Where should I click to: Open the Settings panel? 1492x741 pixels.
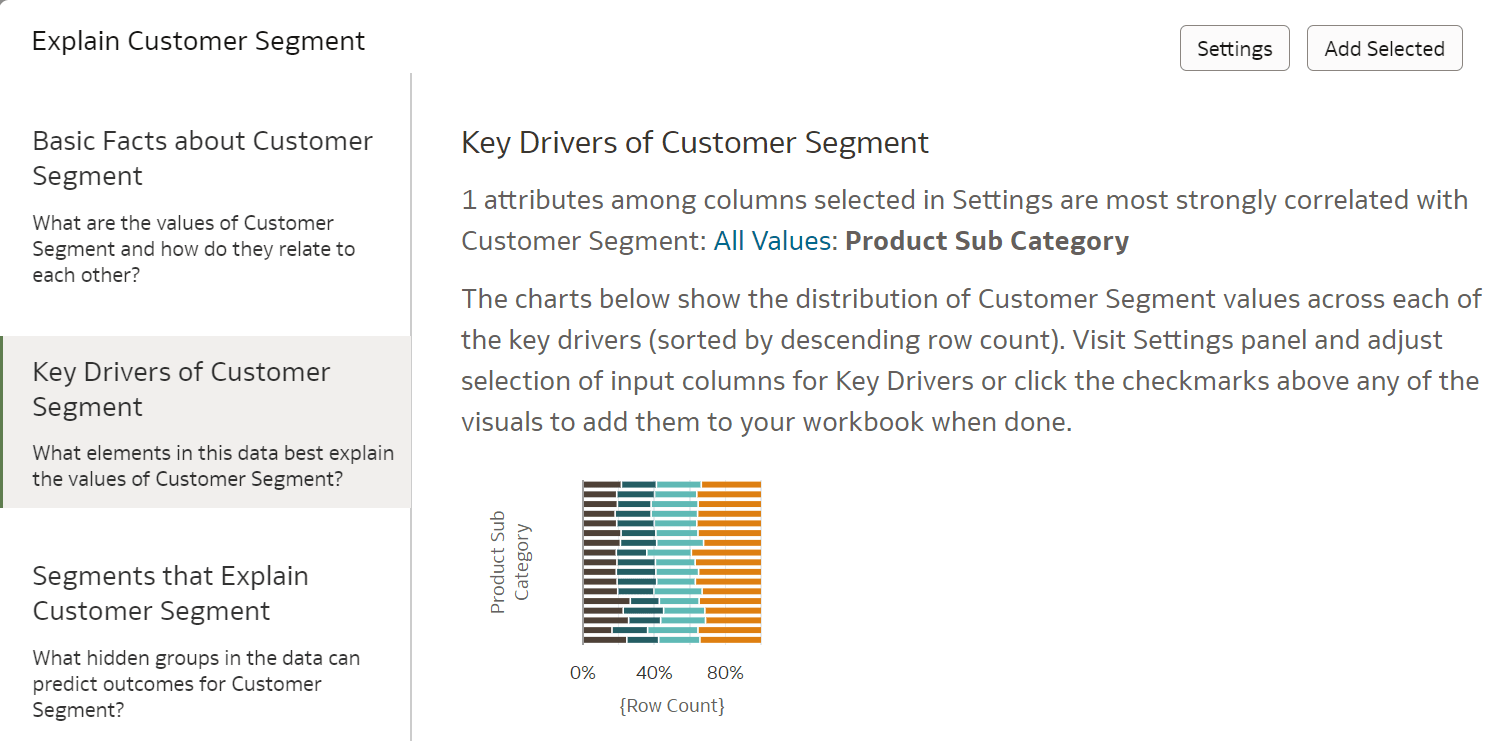point(1234,47)
